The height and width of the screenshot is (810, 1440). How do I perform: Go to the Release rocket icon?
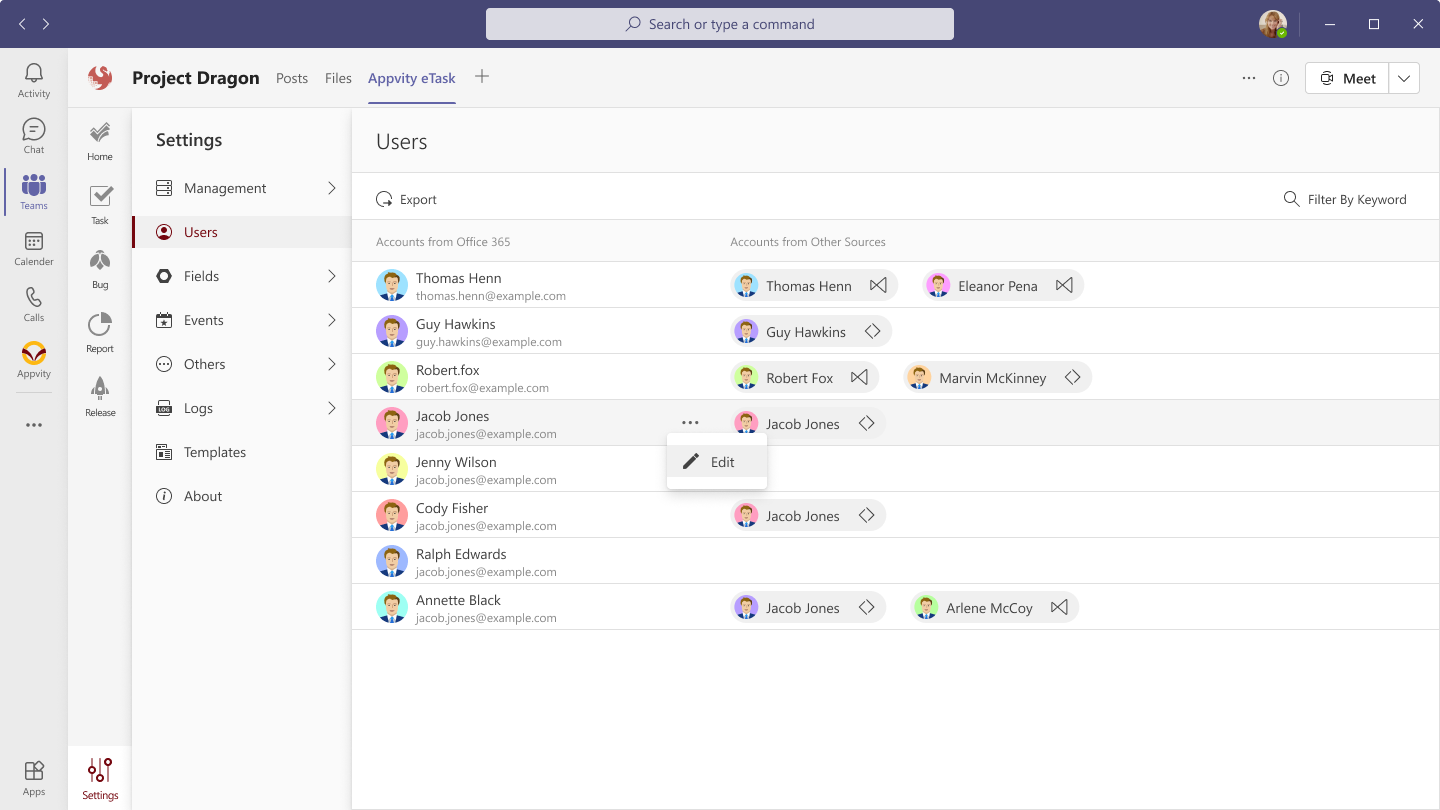coord(100,396)
